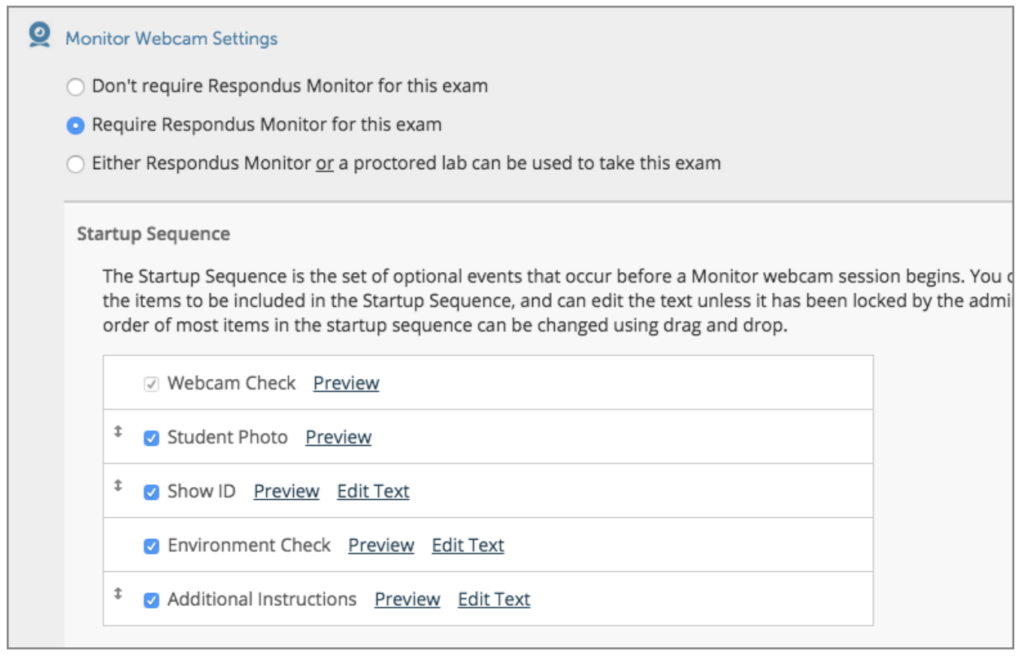Preview the Environment Check step
This screenshot has height=657, width=1024.
[x=381, y=545]
